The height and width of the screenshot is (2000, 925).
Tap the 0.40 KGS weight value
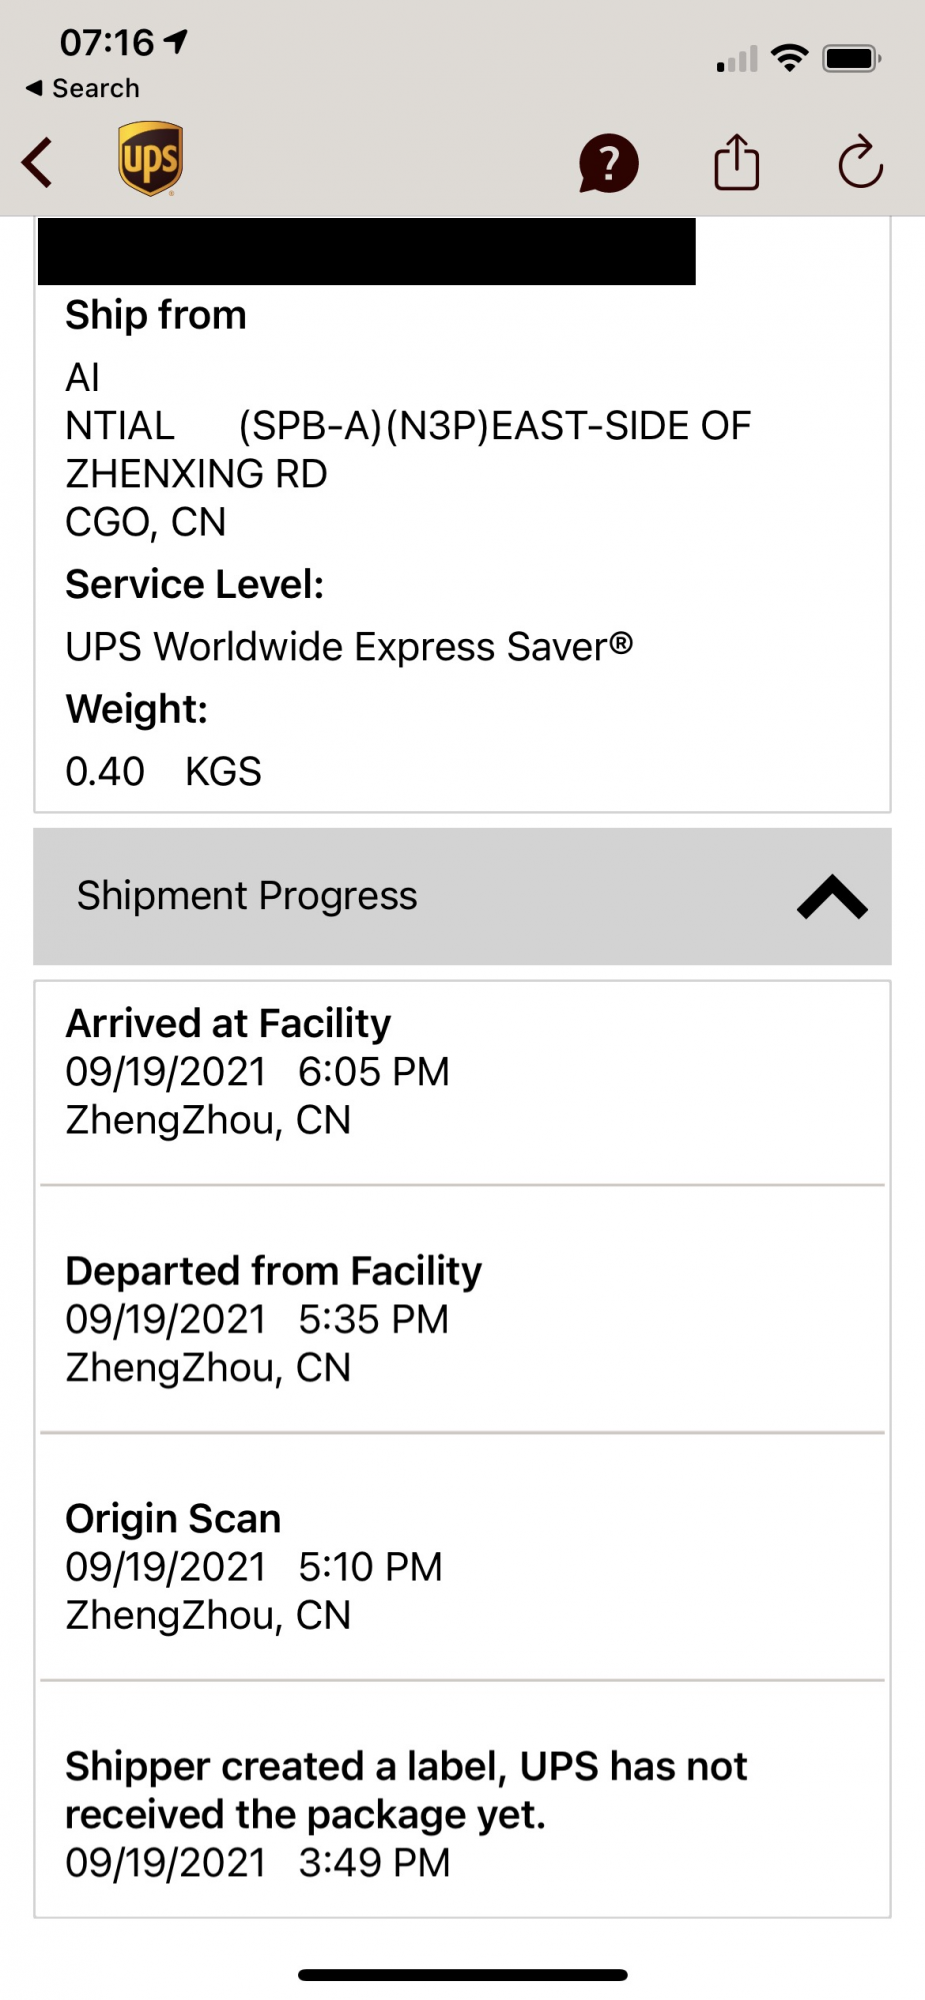pos(163,772)
